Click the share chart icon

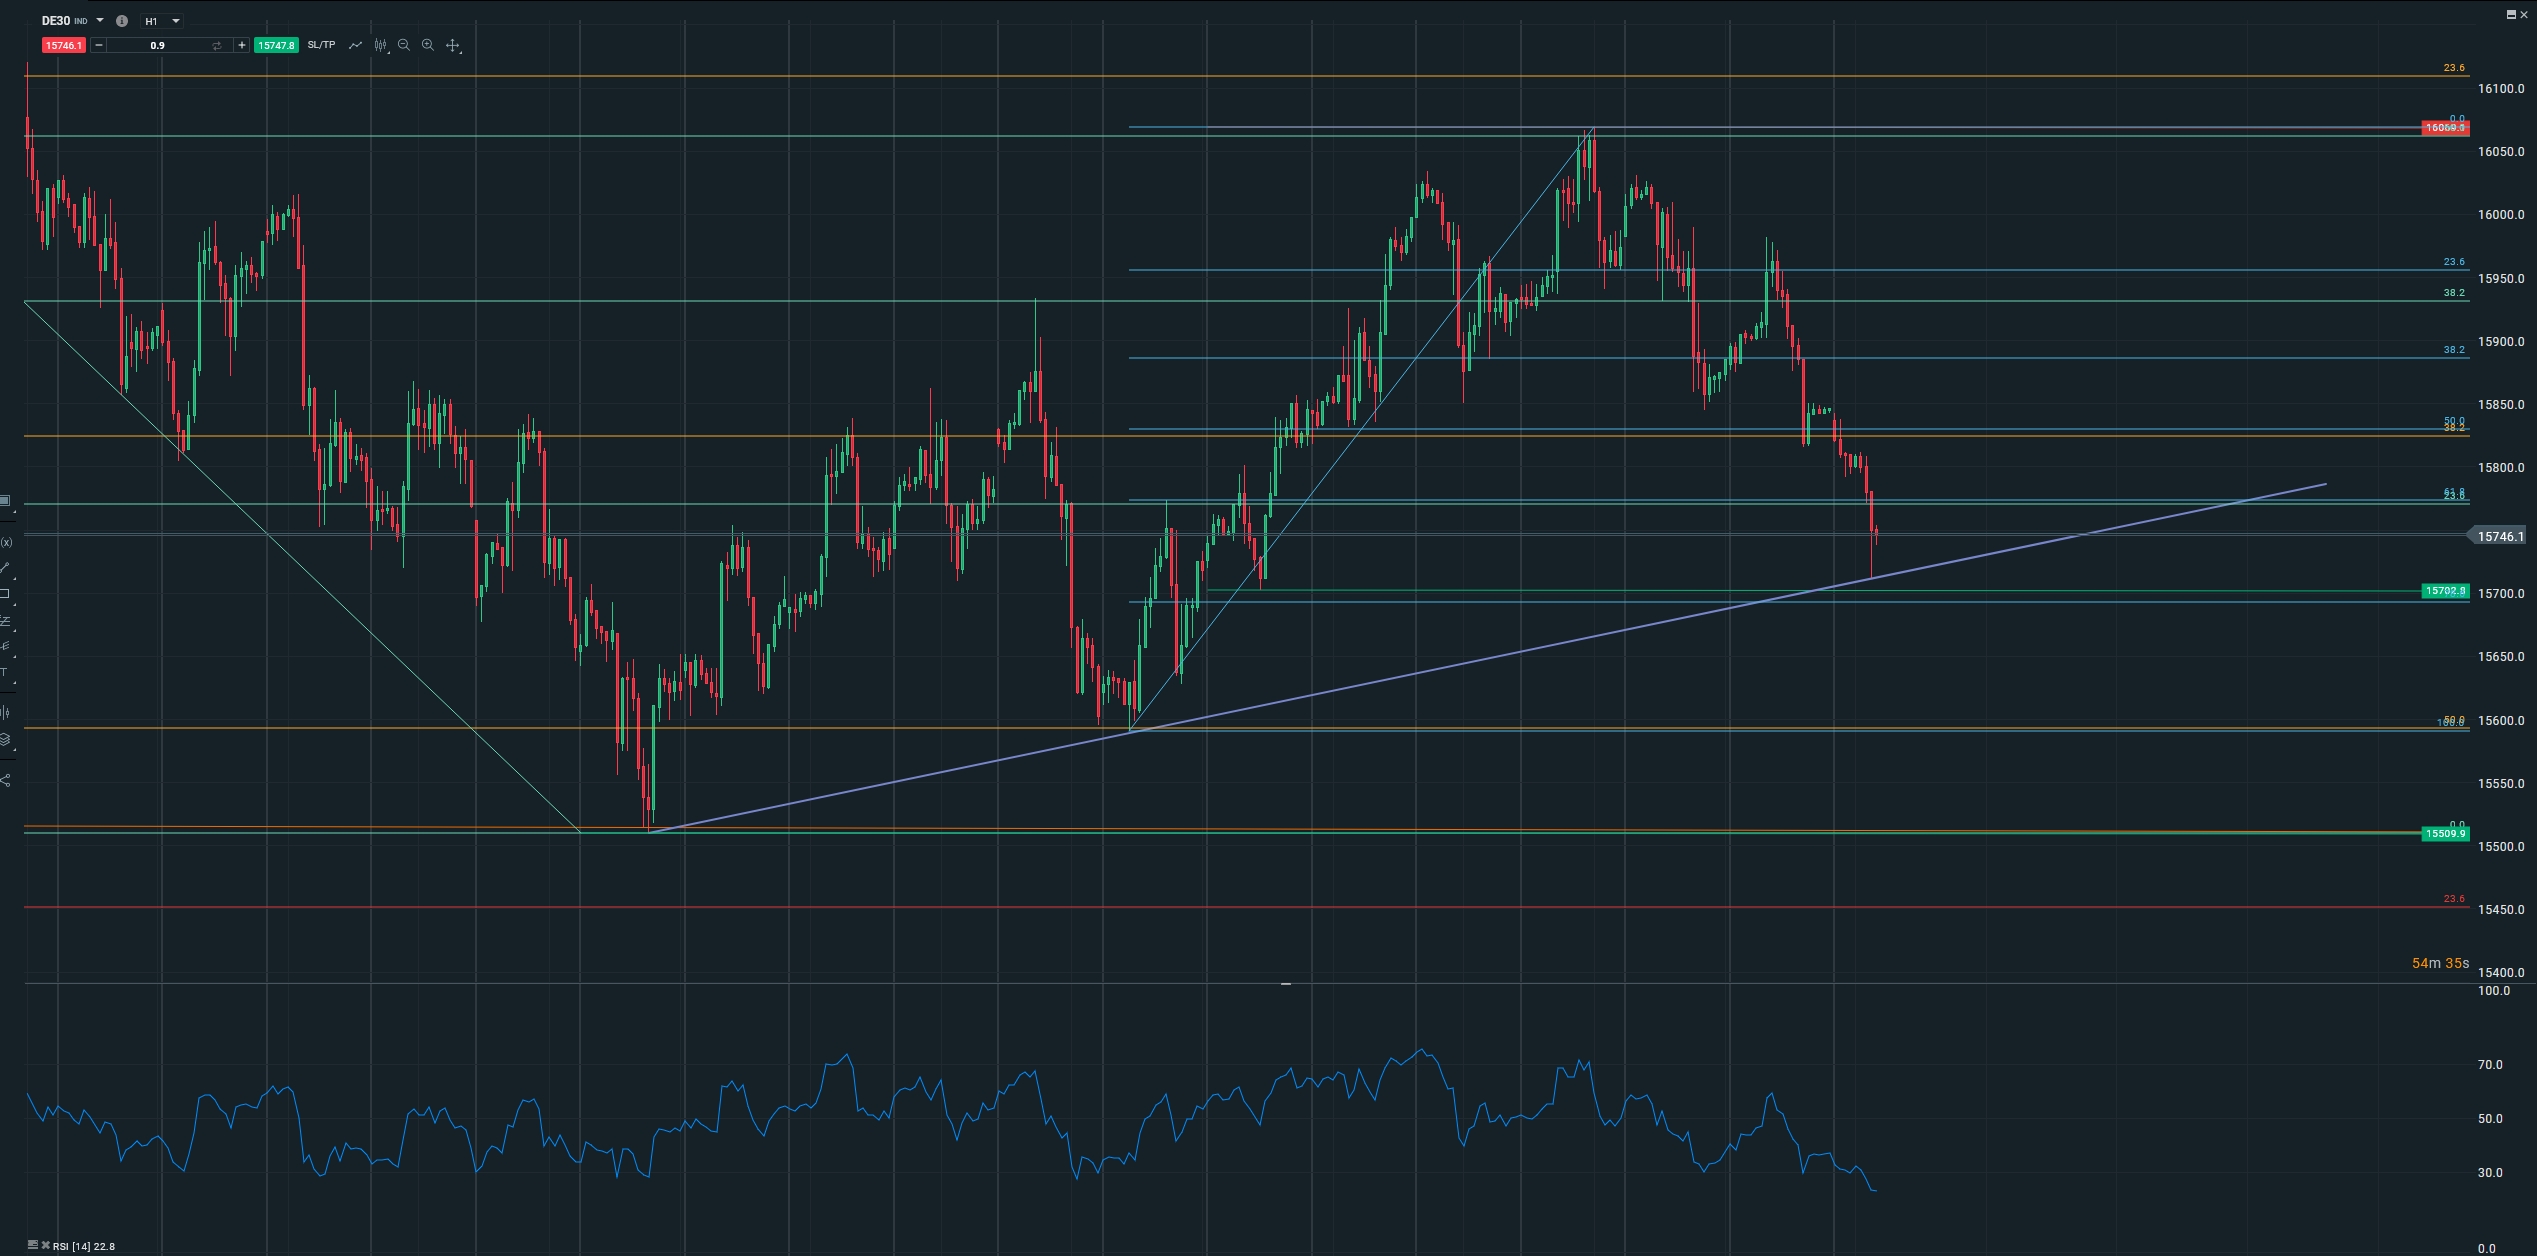pos(5,780)
